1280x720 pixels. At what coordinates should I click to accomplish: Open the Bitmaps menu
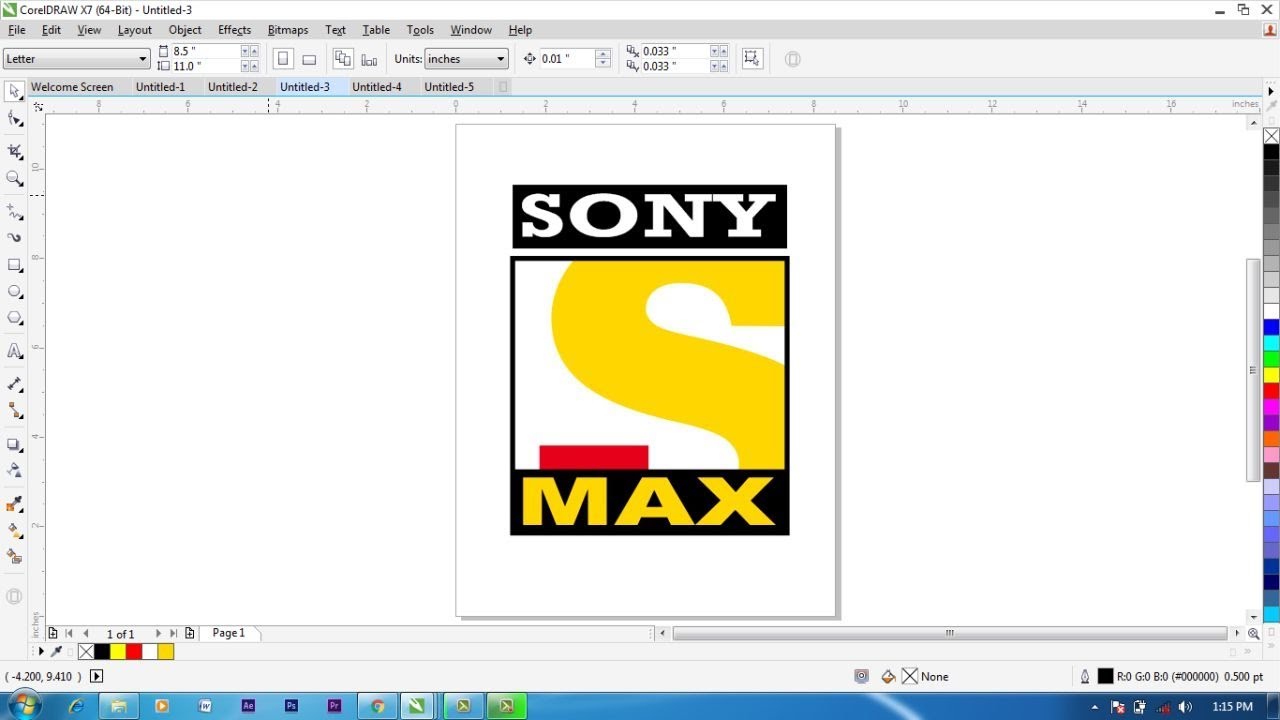coord(288,30)
